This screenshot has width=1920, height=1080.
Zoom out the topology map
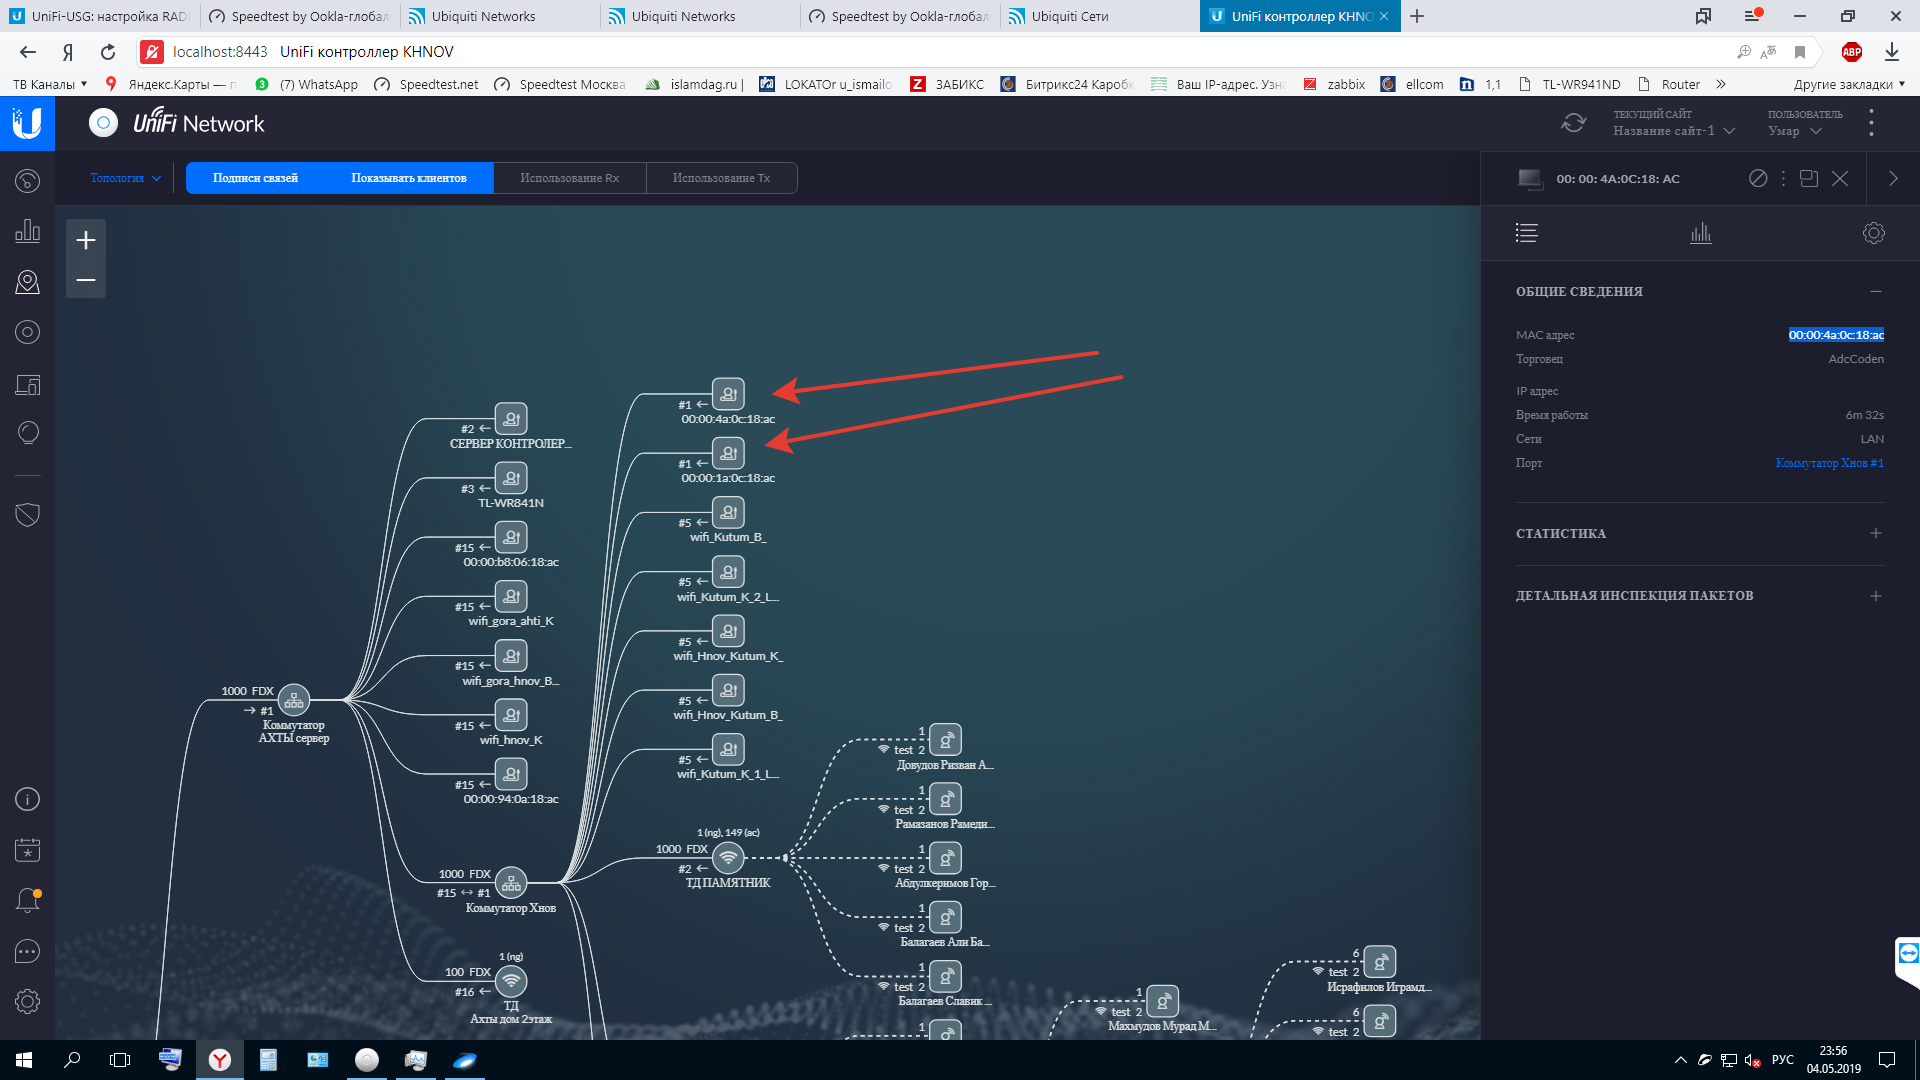pos(86,280)
